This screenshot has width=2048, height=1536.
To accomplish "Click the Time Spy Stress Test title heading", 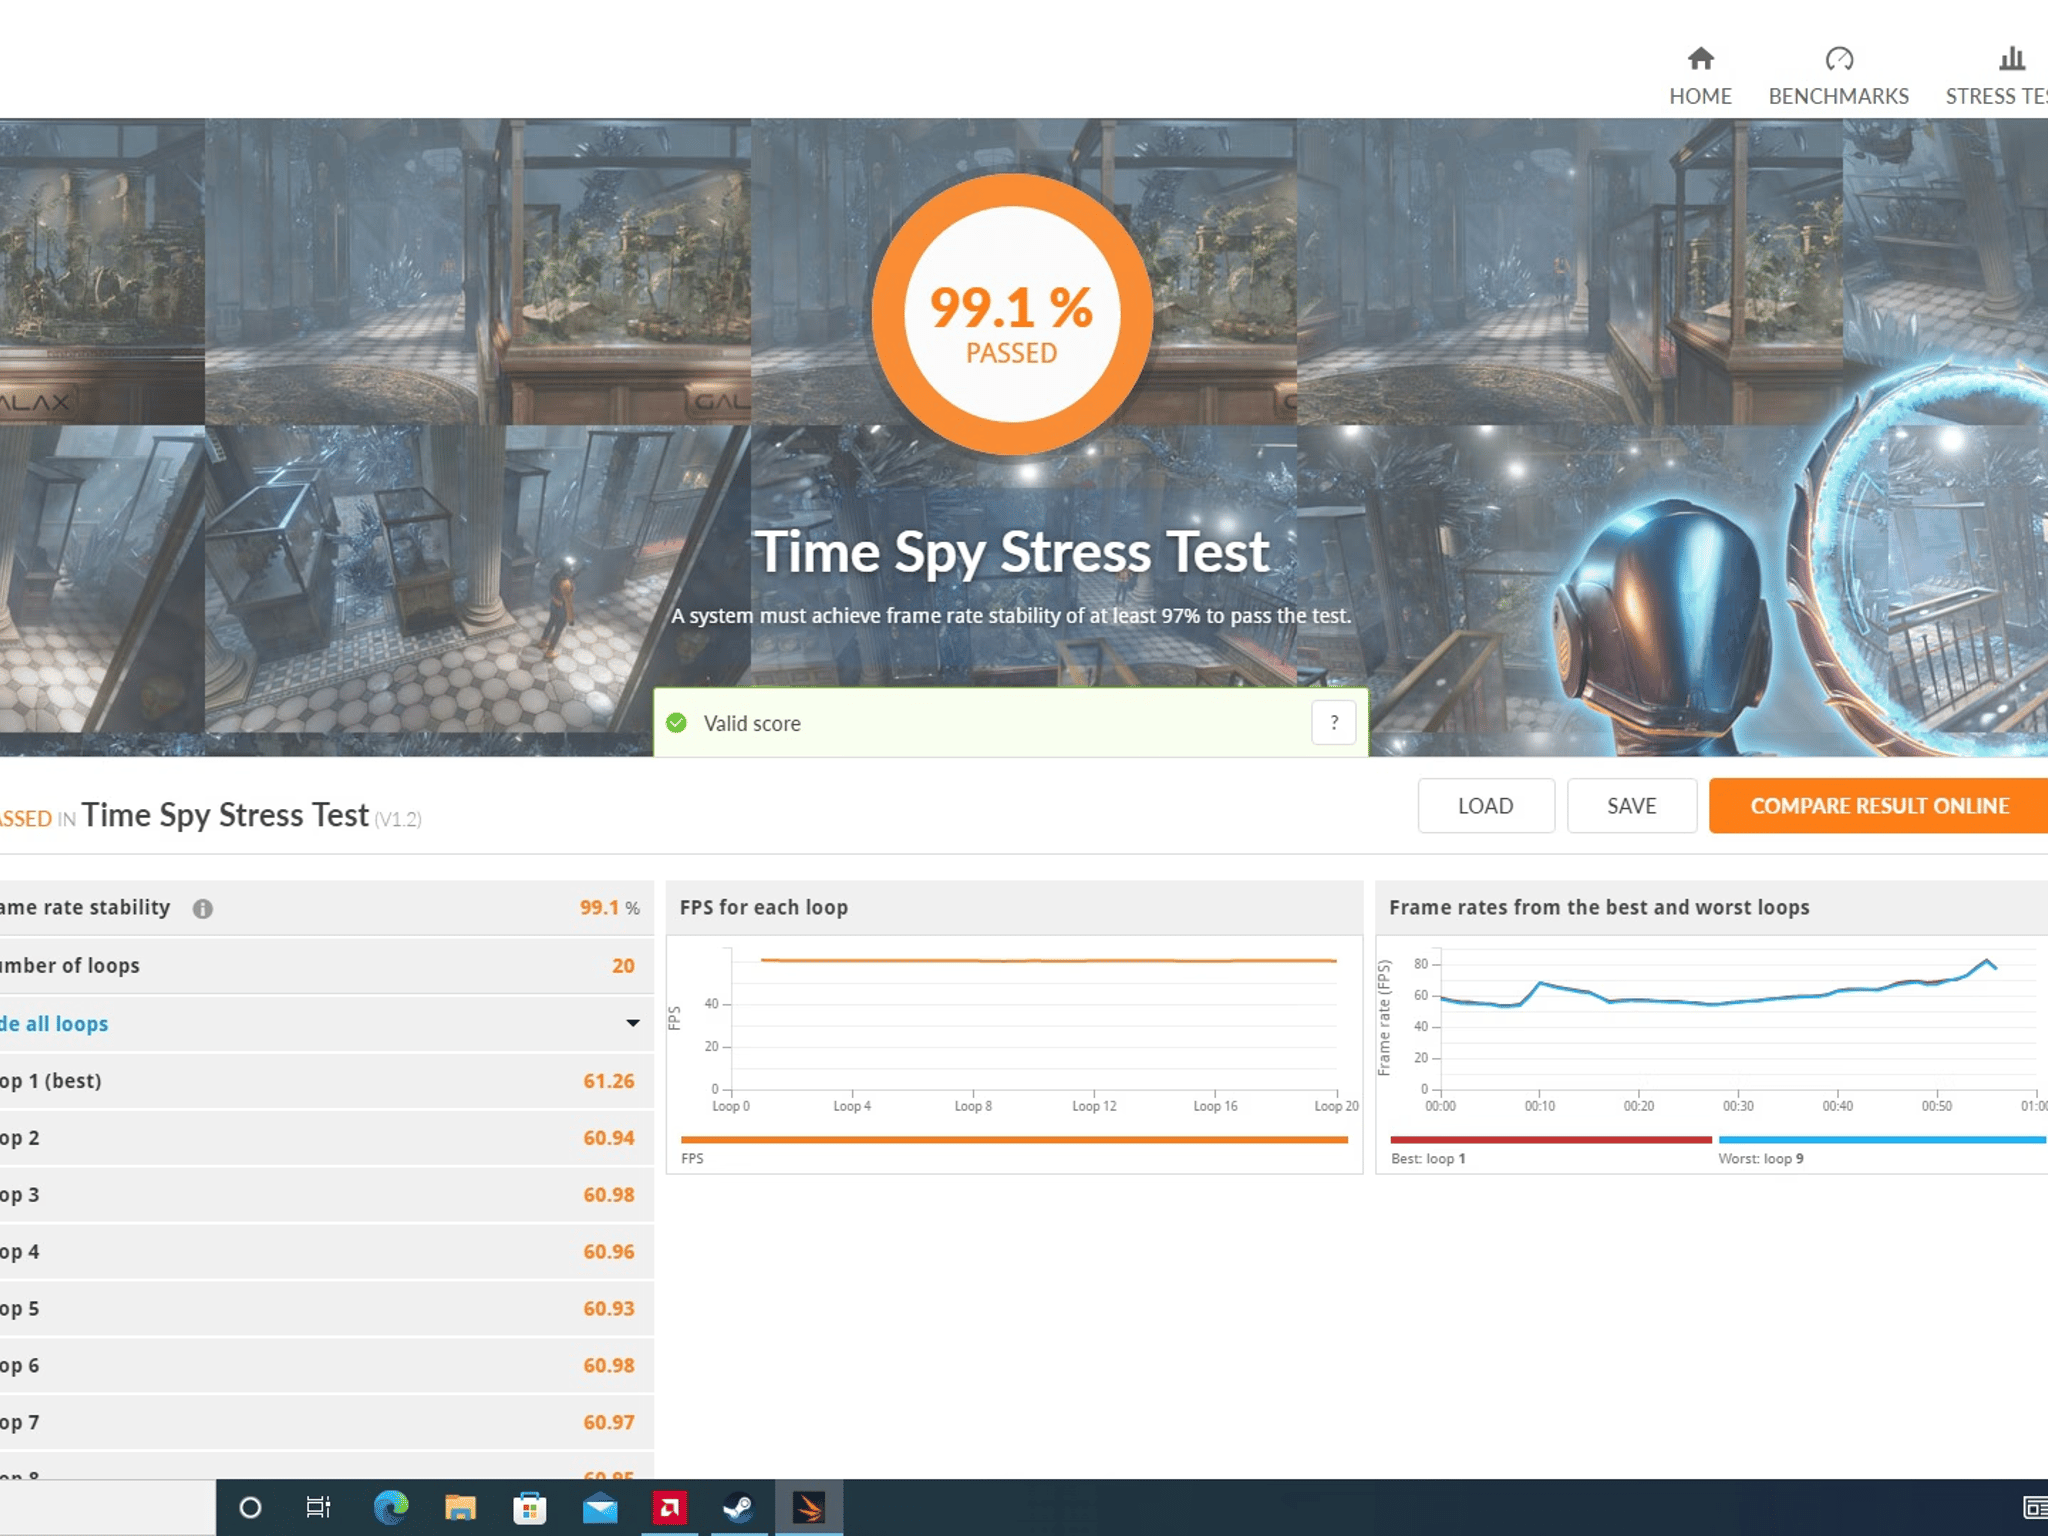I will tap(1012, 553).
